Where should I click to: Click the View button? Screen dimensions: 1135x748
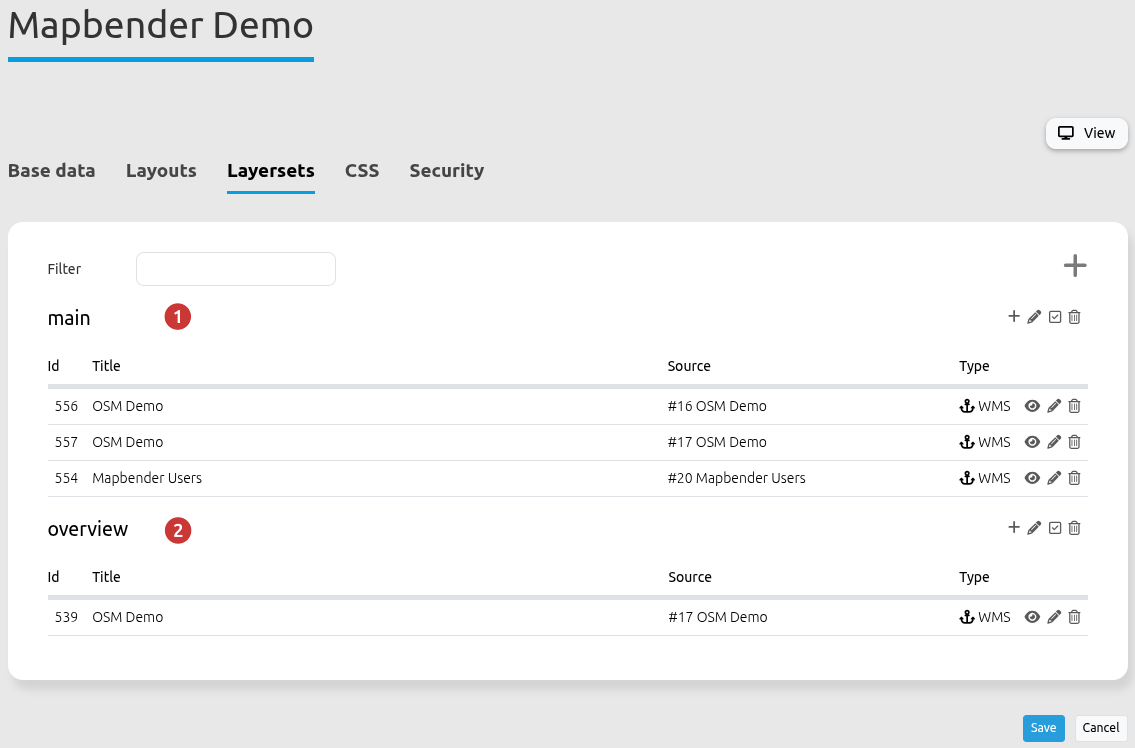pyautogui.click(x=1087, y=133)
